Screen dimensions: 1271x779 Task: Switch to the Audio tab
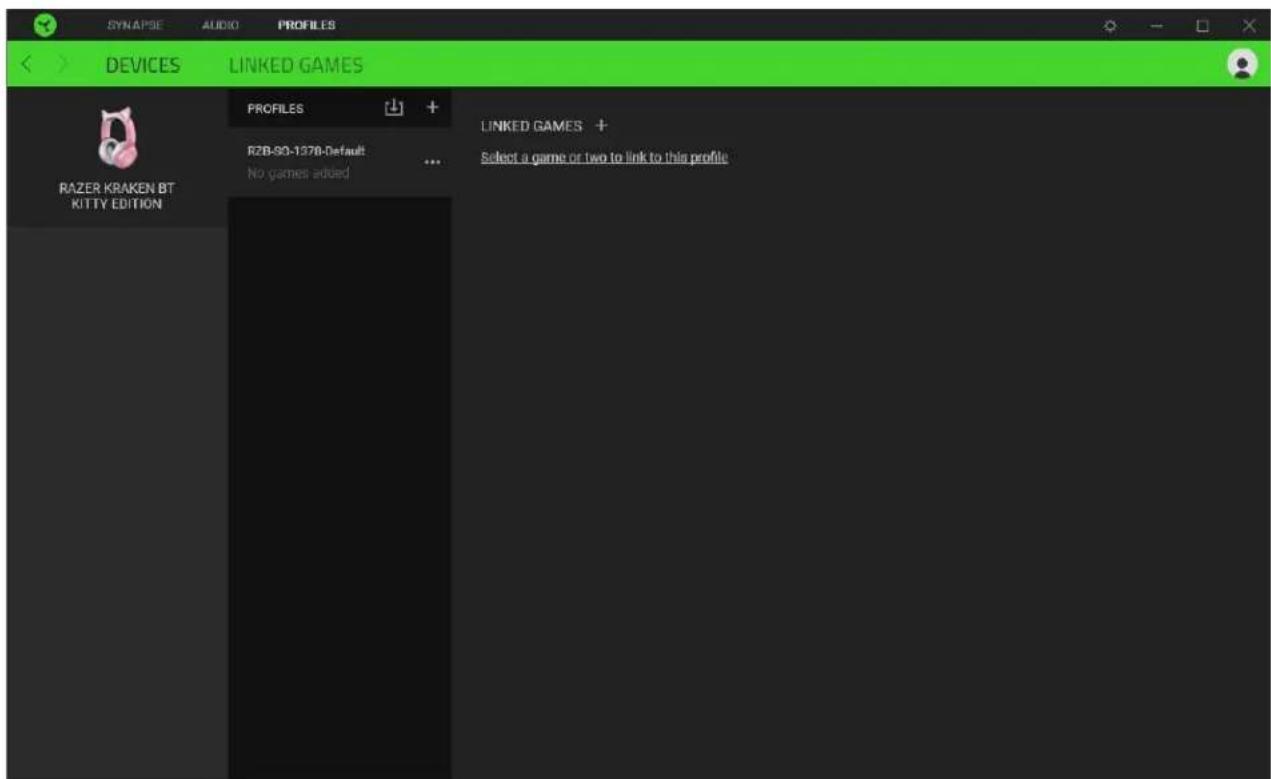click(x=219, y=24)
